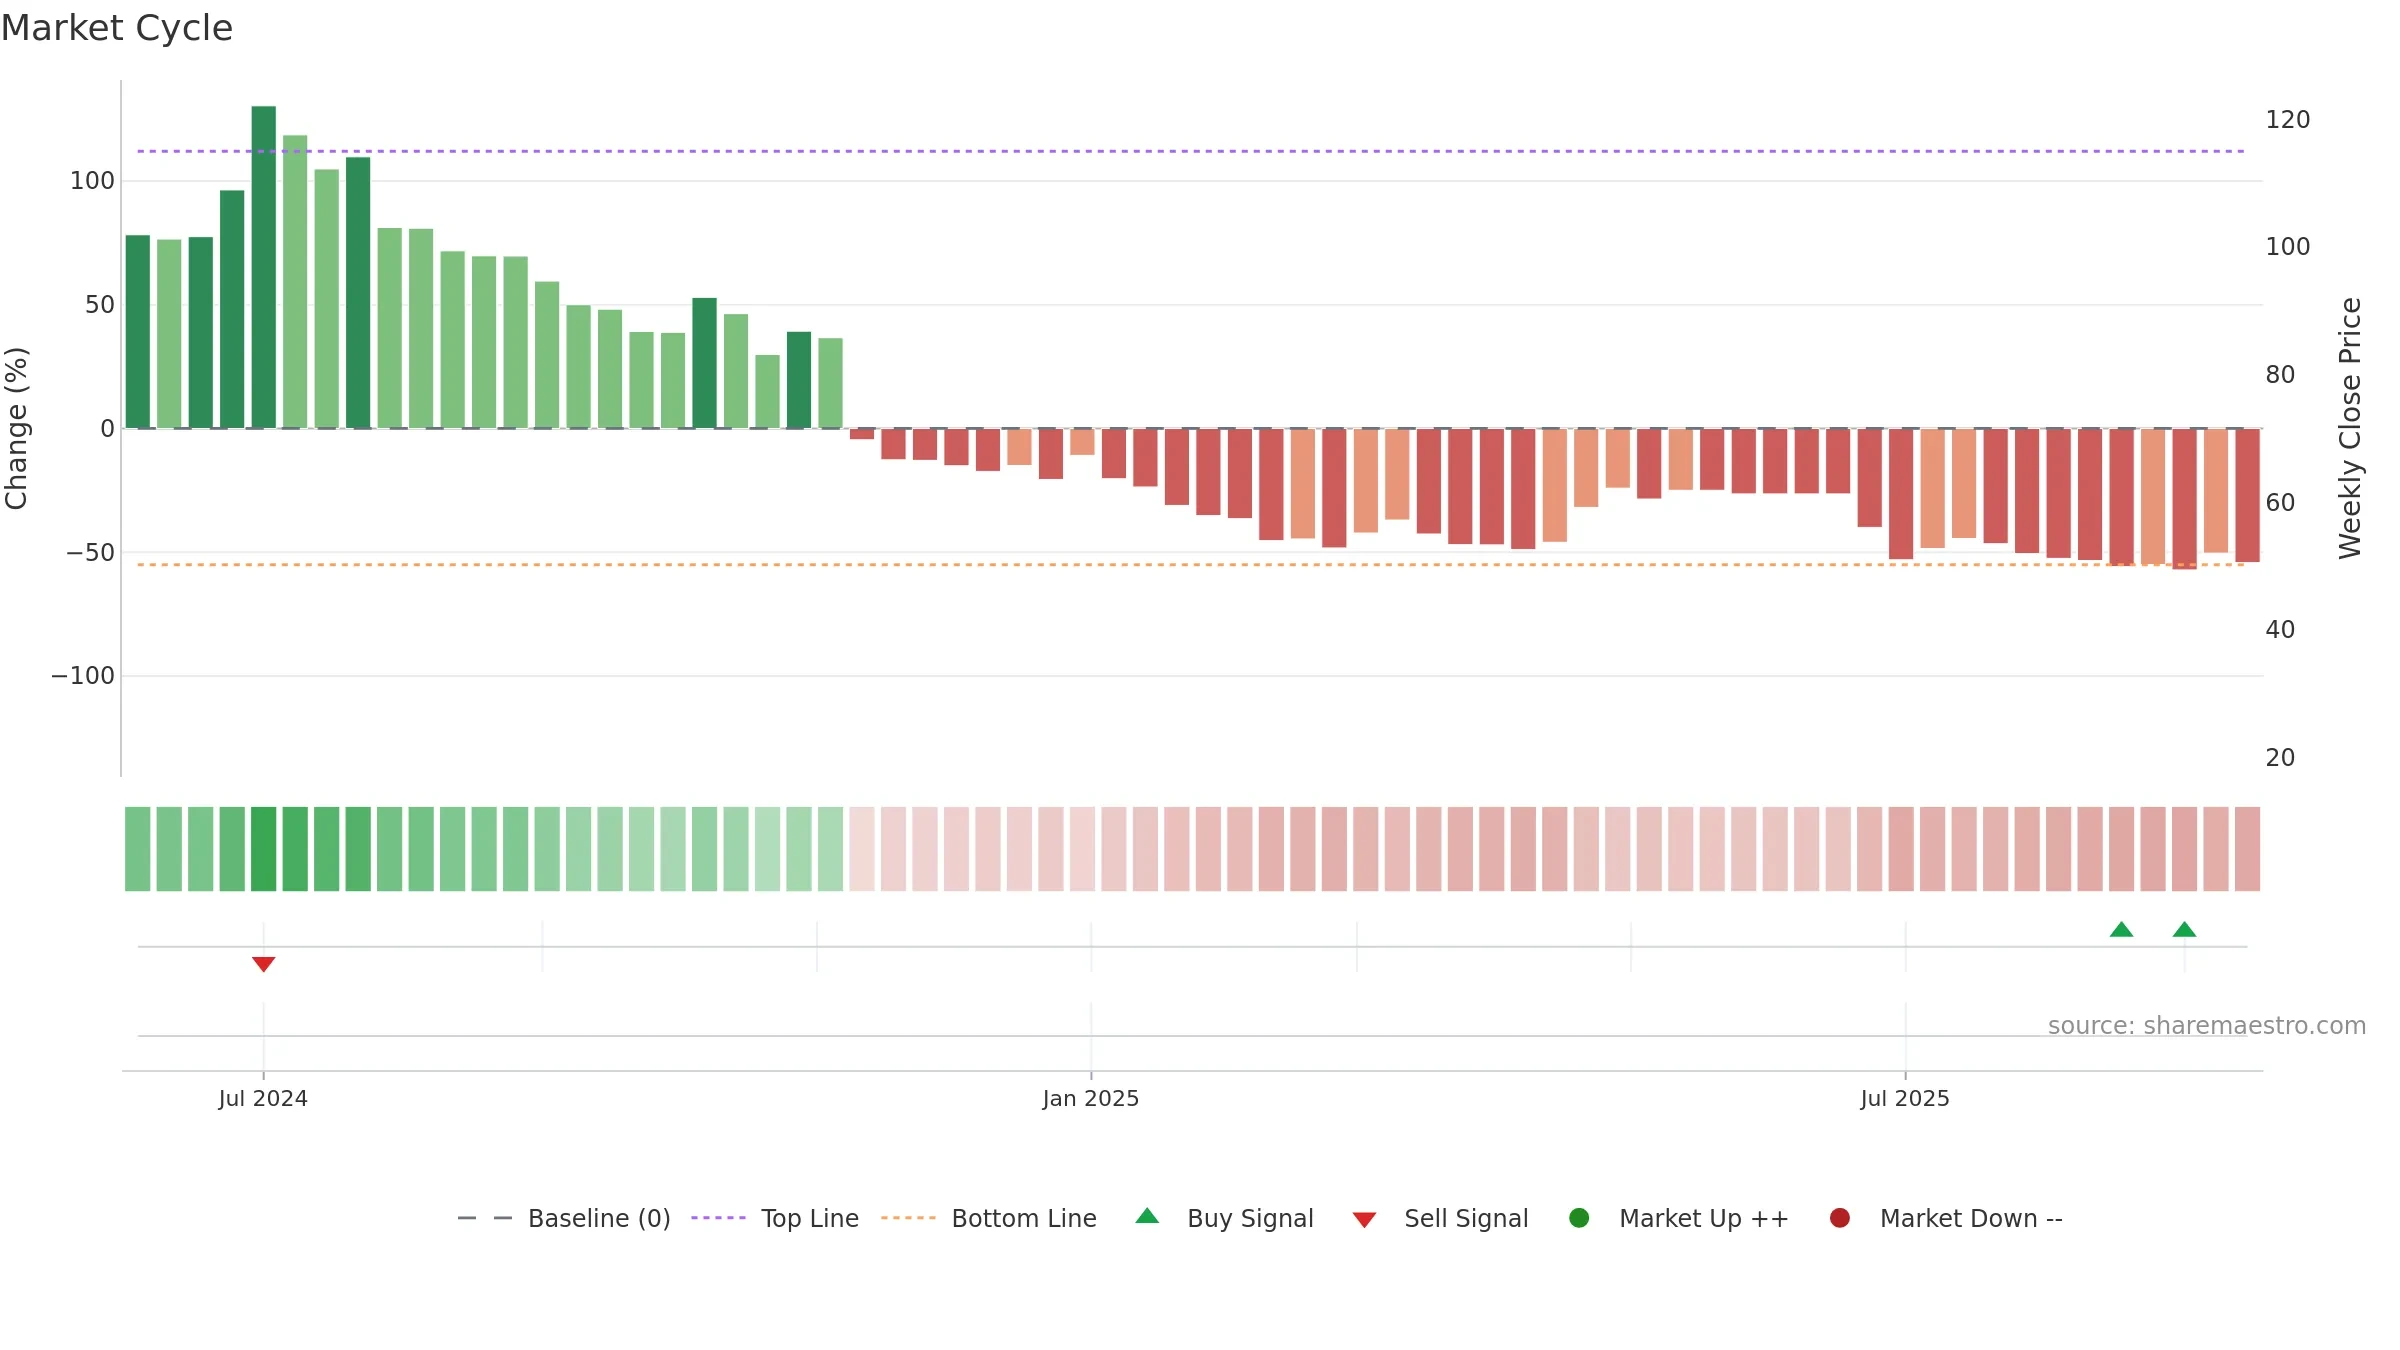Click the red sell signal marker at Jul 2024

click(x=264, y=964)
